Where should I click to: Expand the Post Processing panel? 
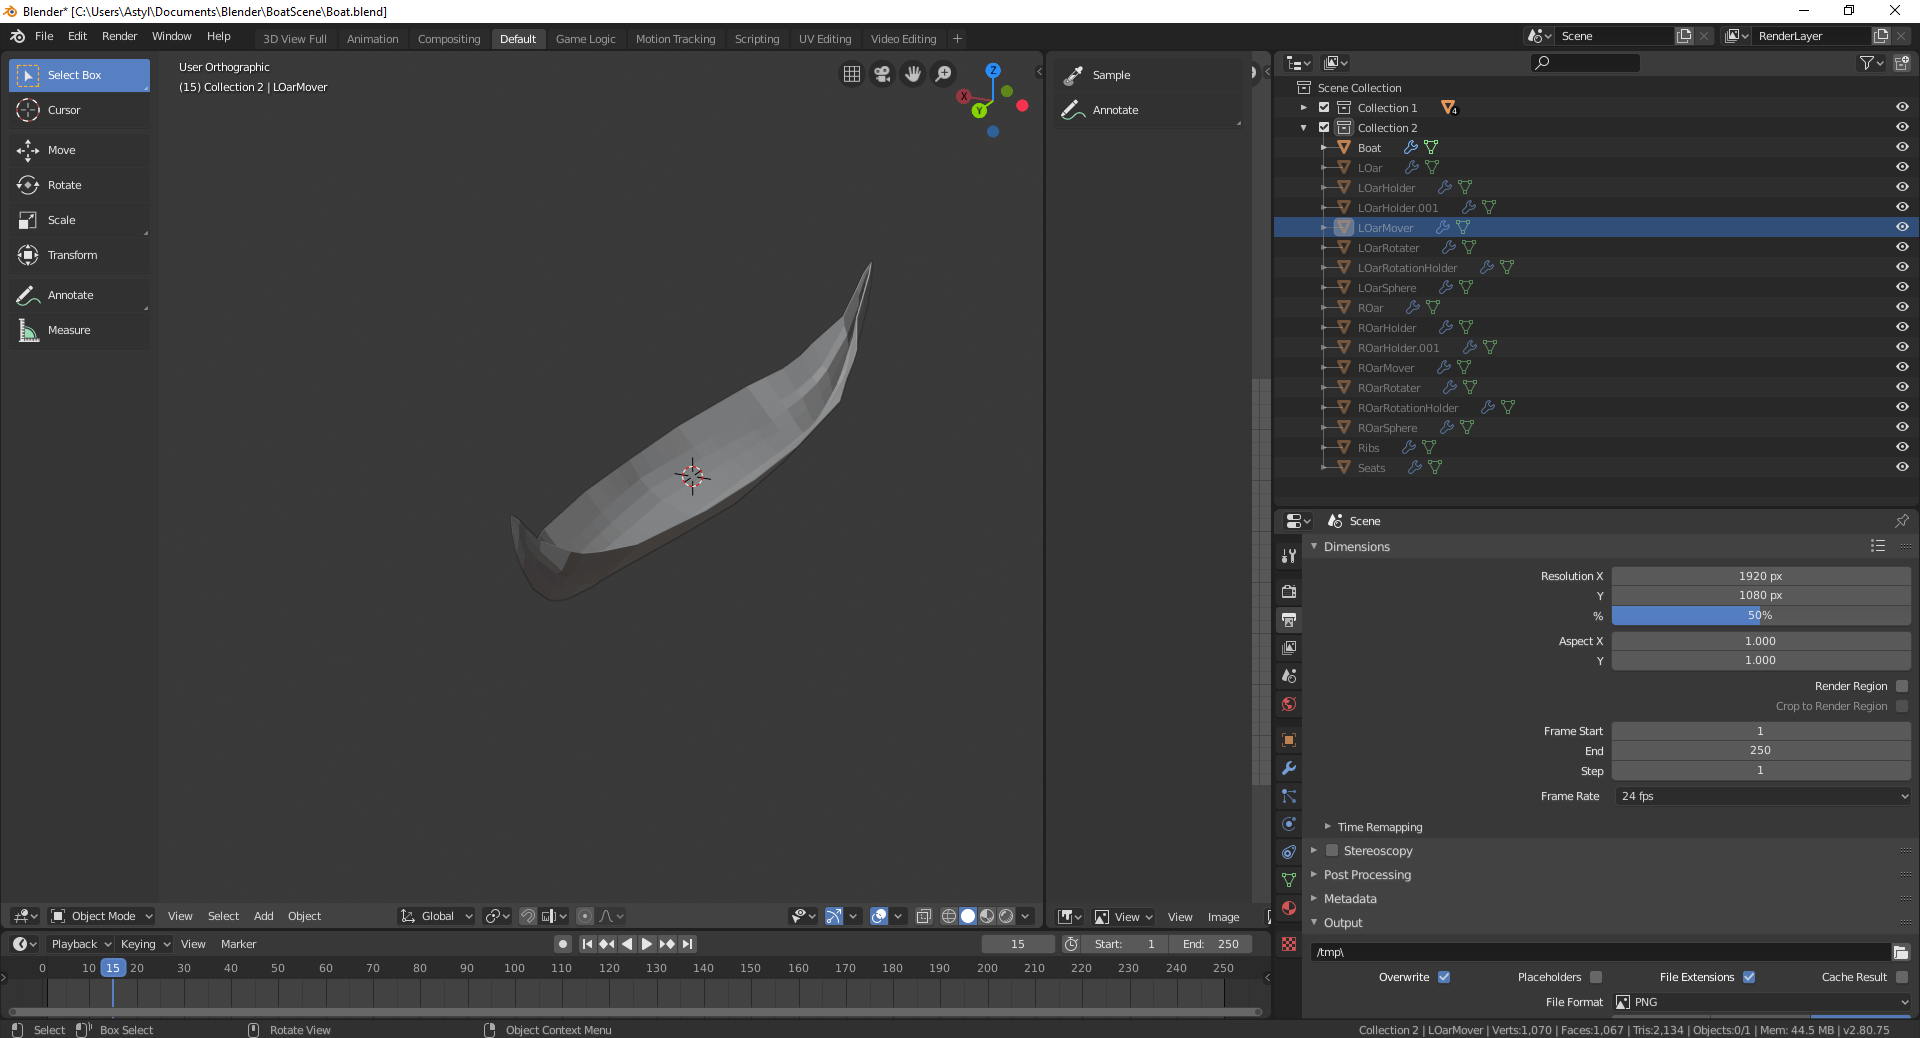[1366, 875]
